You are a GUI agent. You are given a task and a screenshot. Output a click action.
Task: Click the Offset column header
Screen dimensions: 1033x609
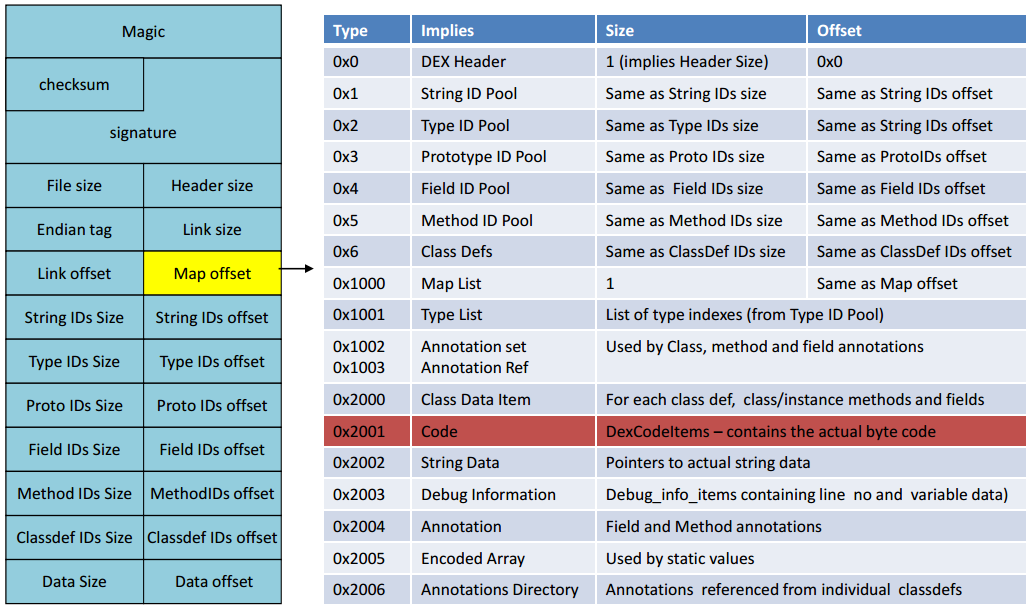click(916, 30)
